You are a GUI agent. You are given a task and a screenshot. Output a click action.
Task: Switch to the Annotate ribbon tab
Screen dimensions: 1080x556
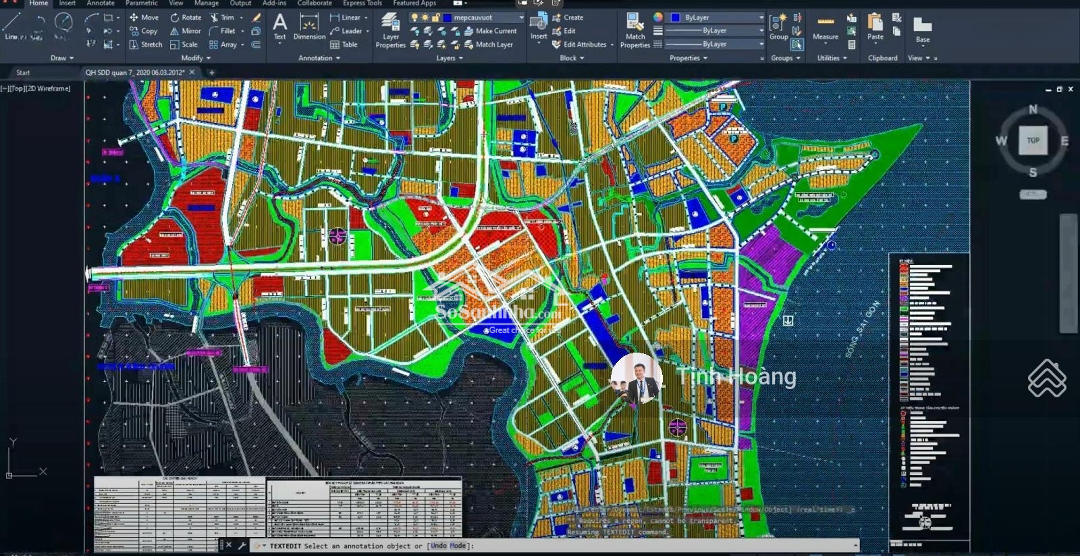[101, 4]
